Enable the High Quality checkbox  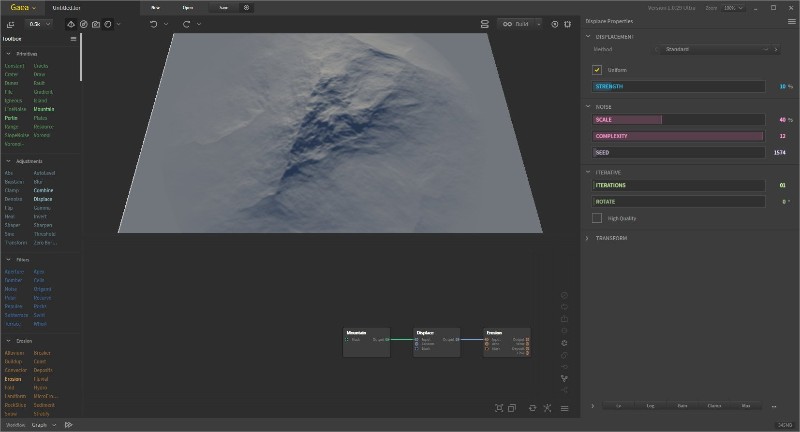(x=597, y=218)
